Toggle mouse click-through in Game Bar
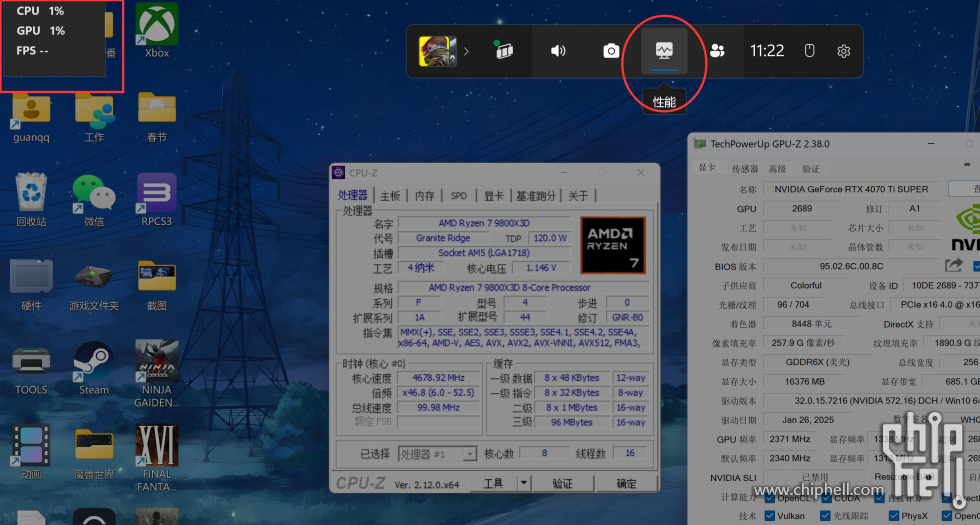Screen dimensions: 980x525 coord(809,51)
